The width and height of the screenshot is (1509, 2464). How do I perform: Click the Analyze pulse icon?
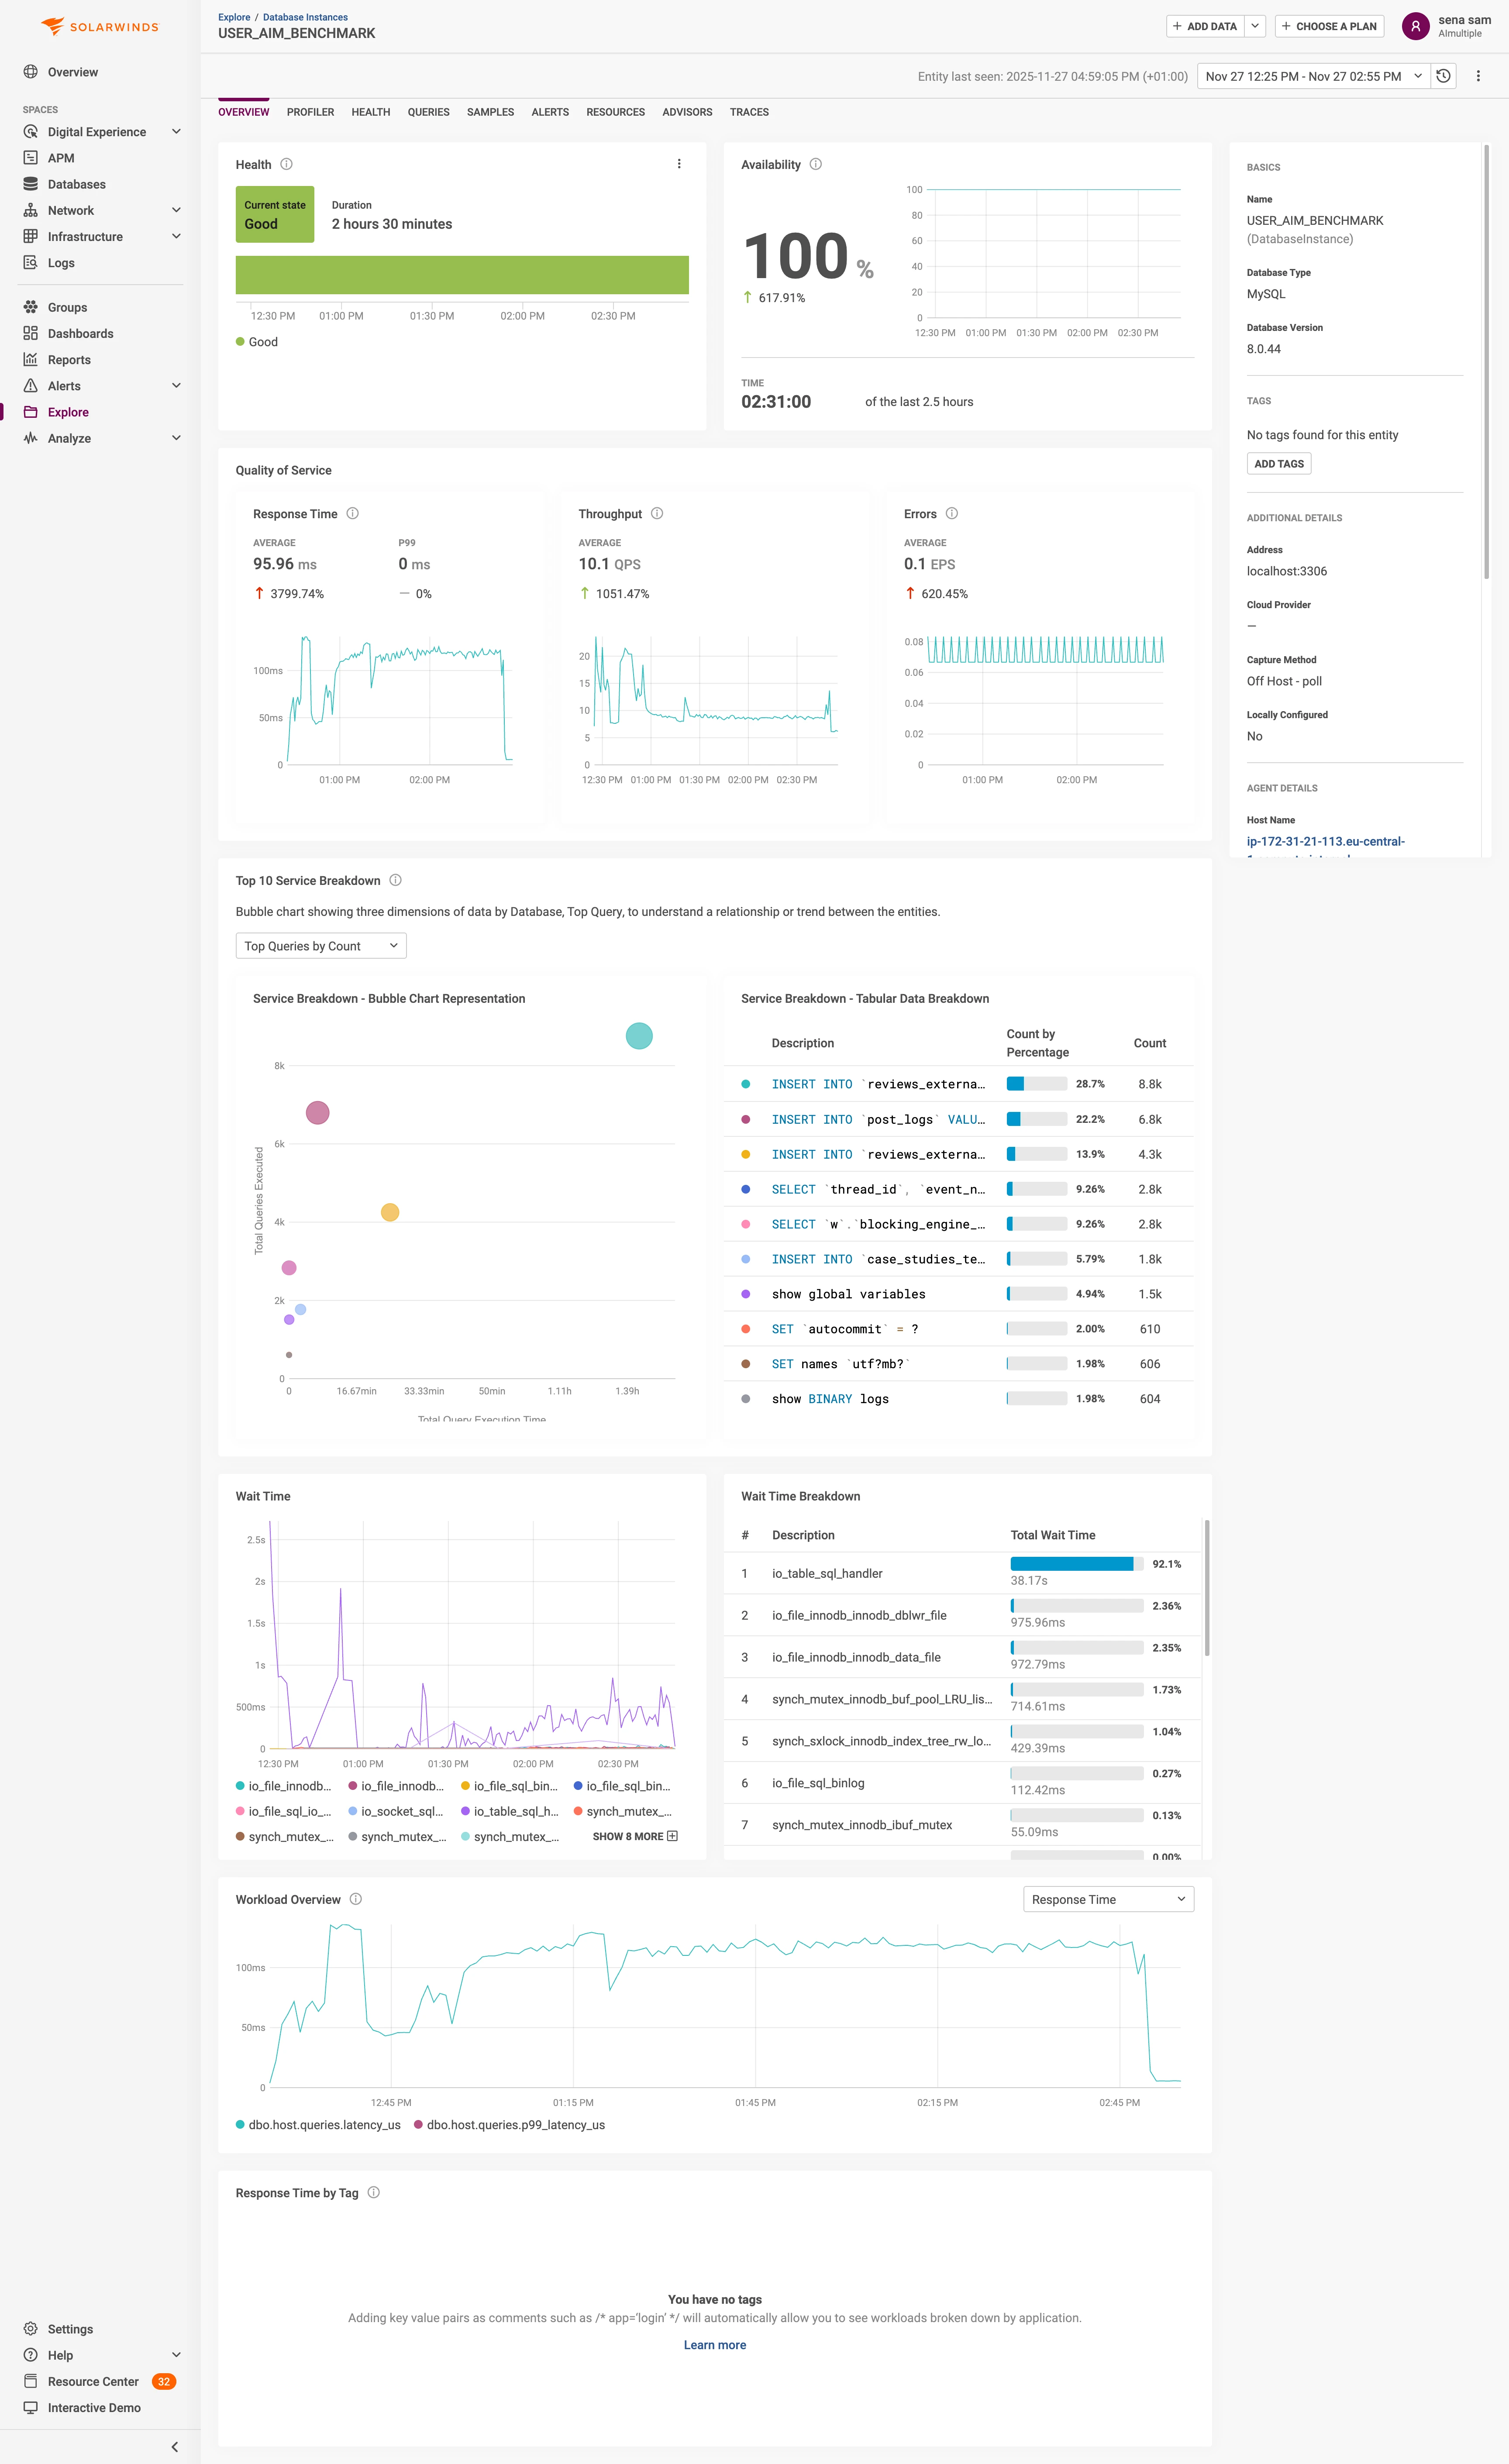tap(31, 438)
